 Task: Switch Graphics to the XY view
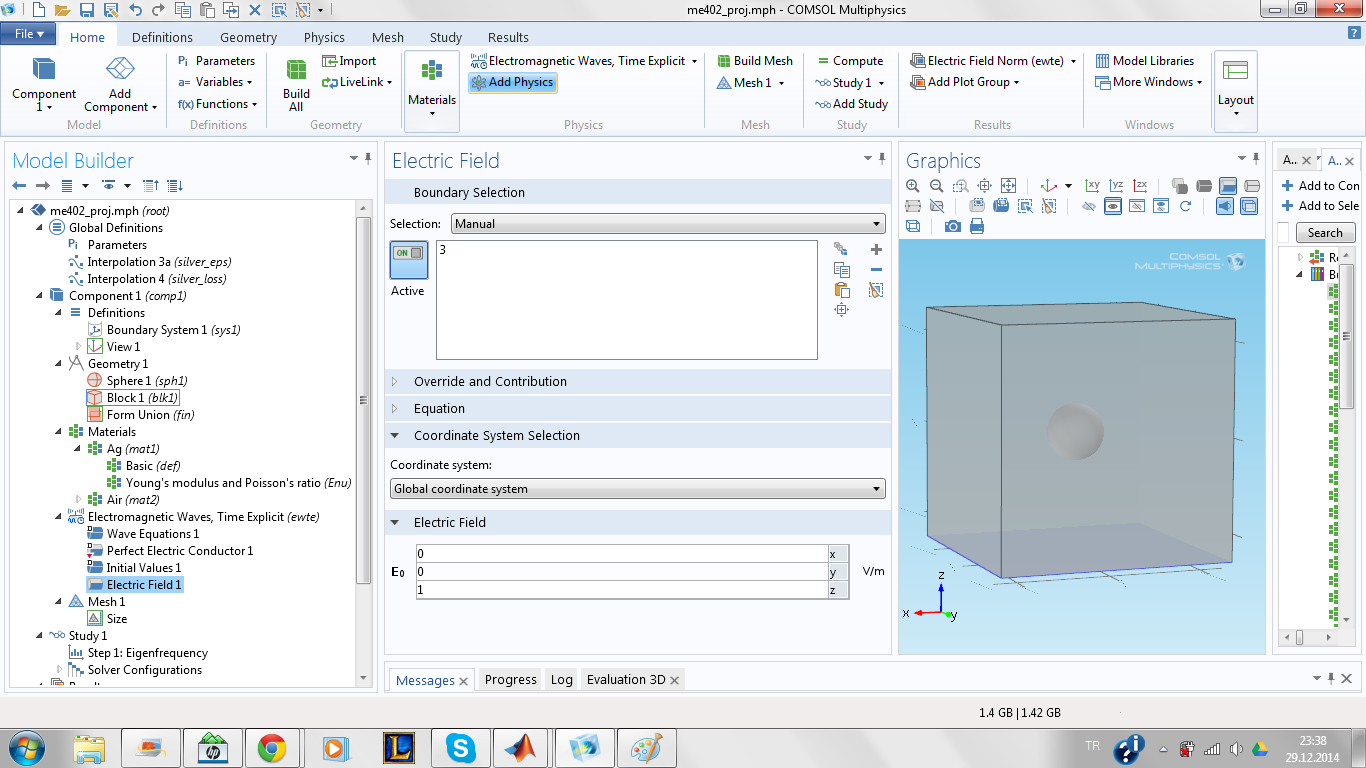click(x=1092, y=186)
